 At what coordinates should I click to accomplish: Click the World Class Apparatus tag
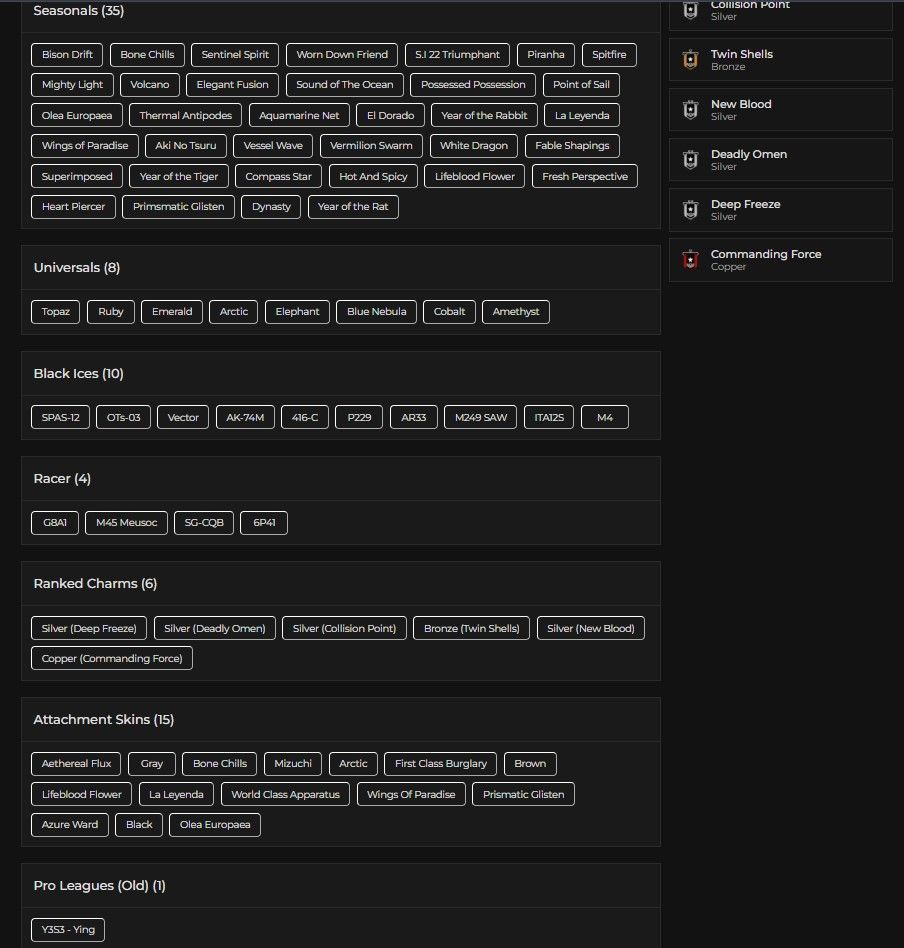(285, 794)
